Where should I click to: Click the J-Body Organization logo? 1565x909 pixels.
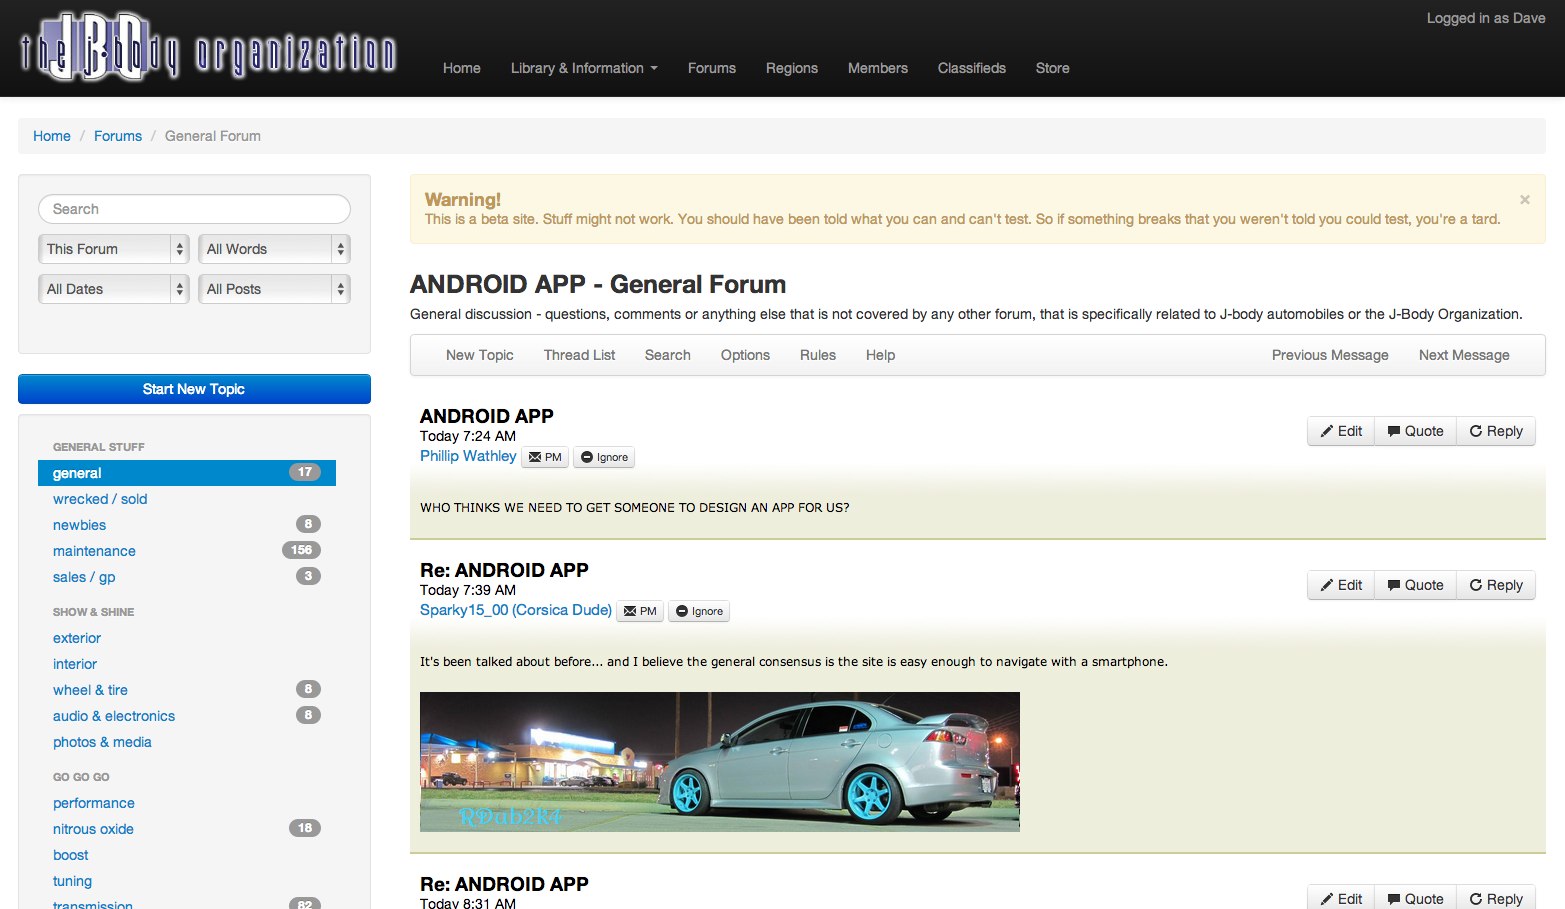(208, 48)
